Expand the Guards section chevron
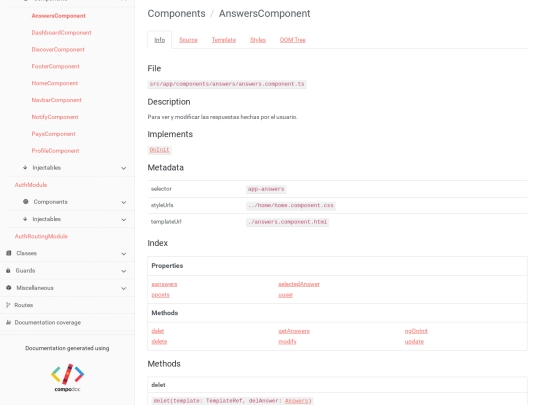This screenshot has height=405, width=540. (124, 271)
